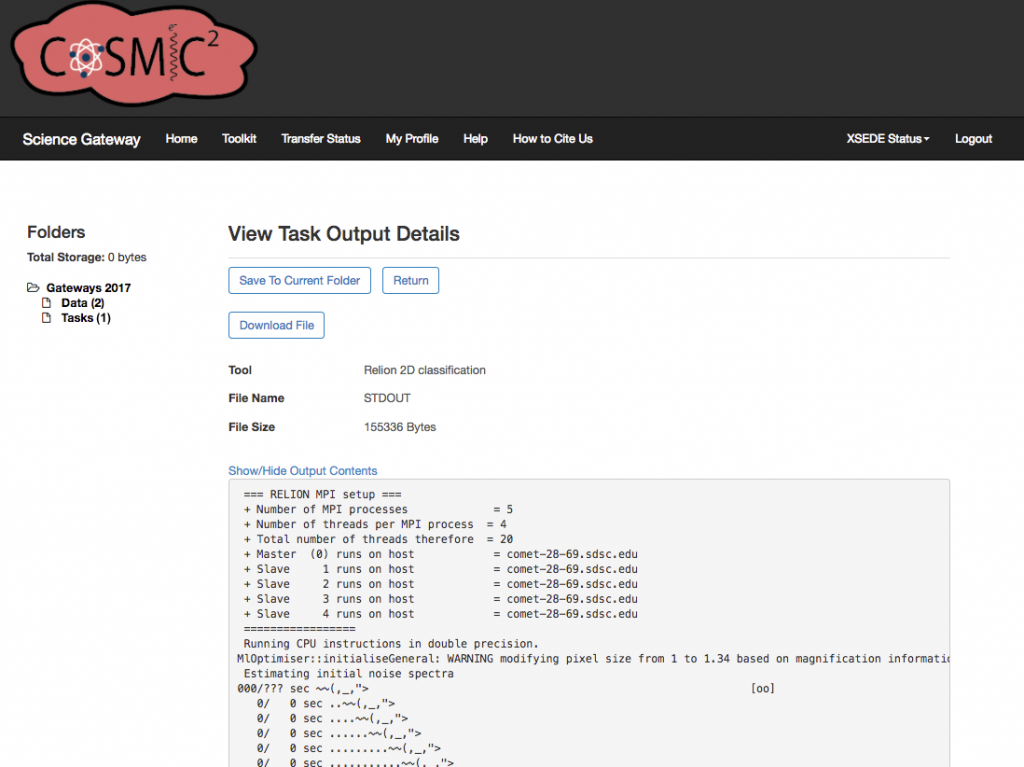Log out of the gateway
Screen dimensions: 1024x767
tap(972, 139)
